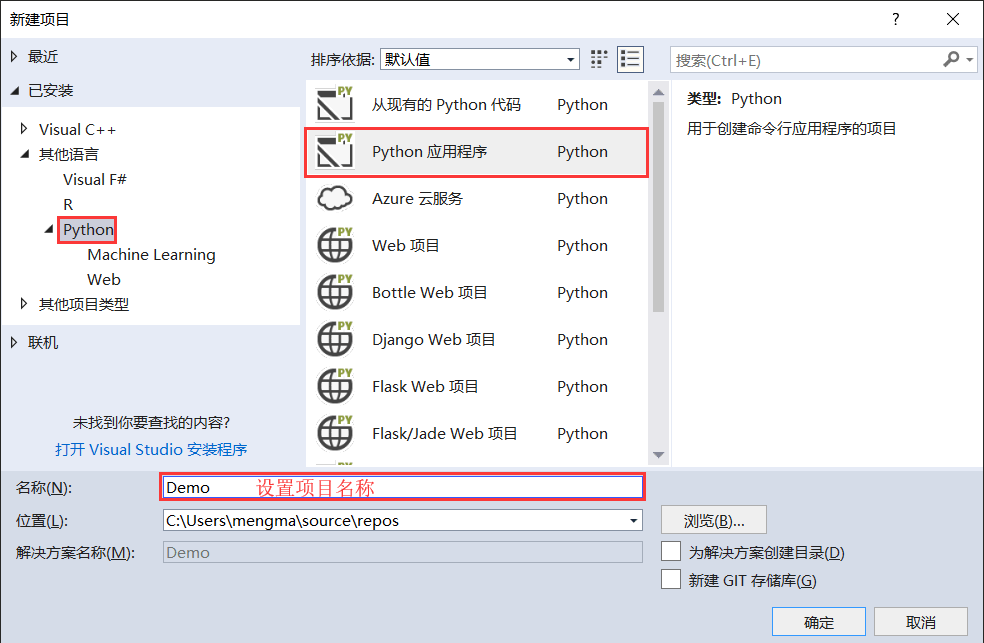The height and width of the screenshot is (643, 984).
Task: Expand the Visual C++ node
Action: pos(22,128)
